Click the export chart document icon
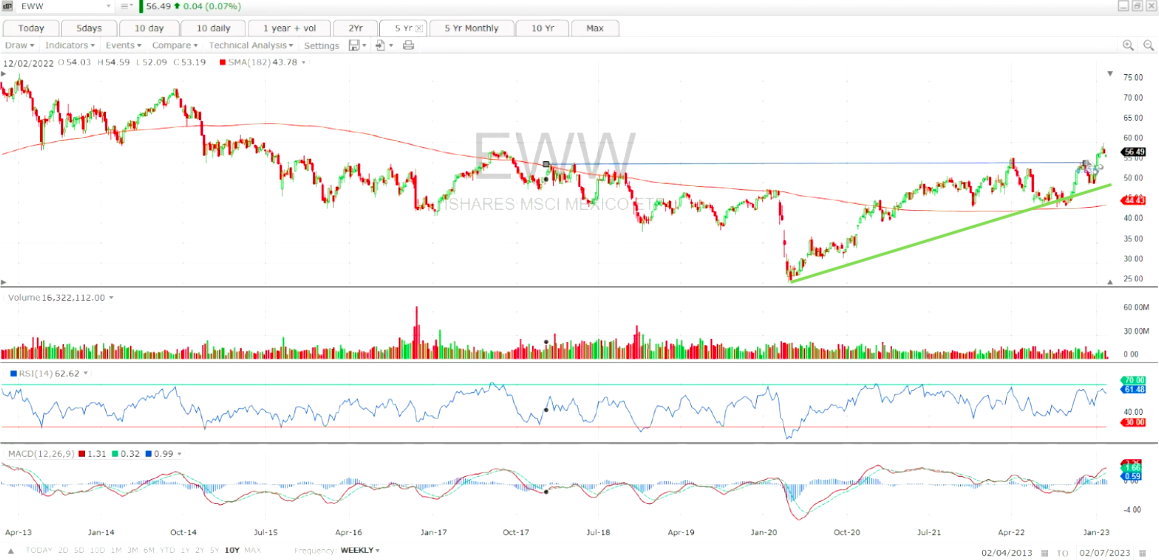Viewport: 1159px width, 560px height. [381, 45]
